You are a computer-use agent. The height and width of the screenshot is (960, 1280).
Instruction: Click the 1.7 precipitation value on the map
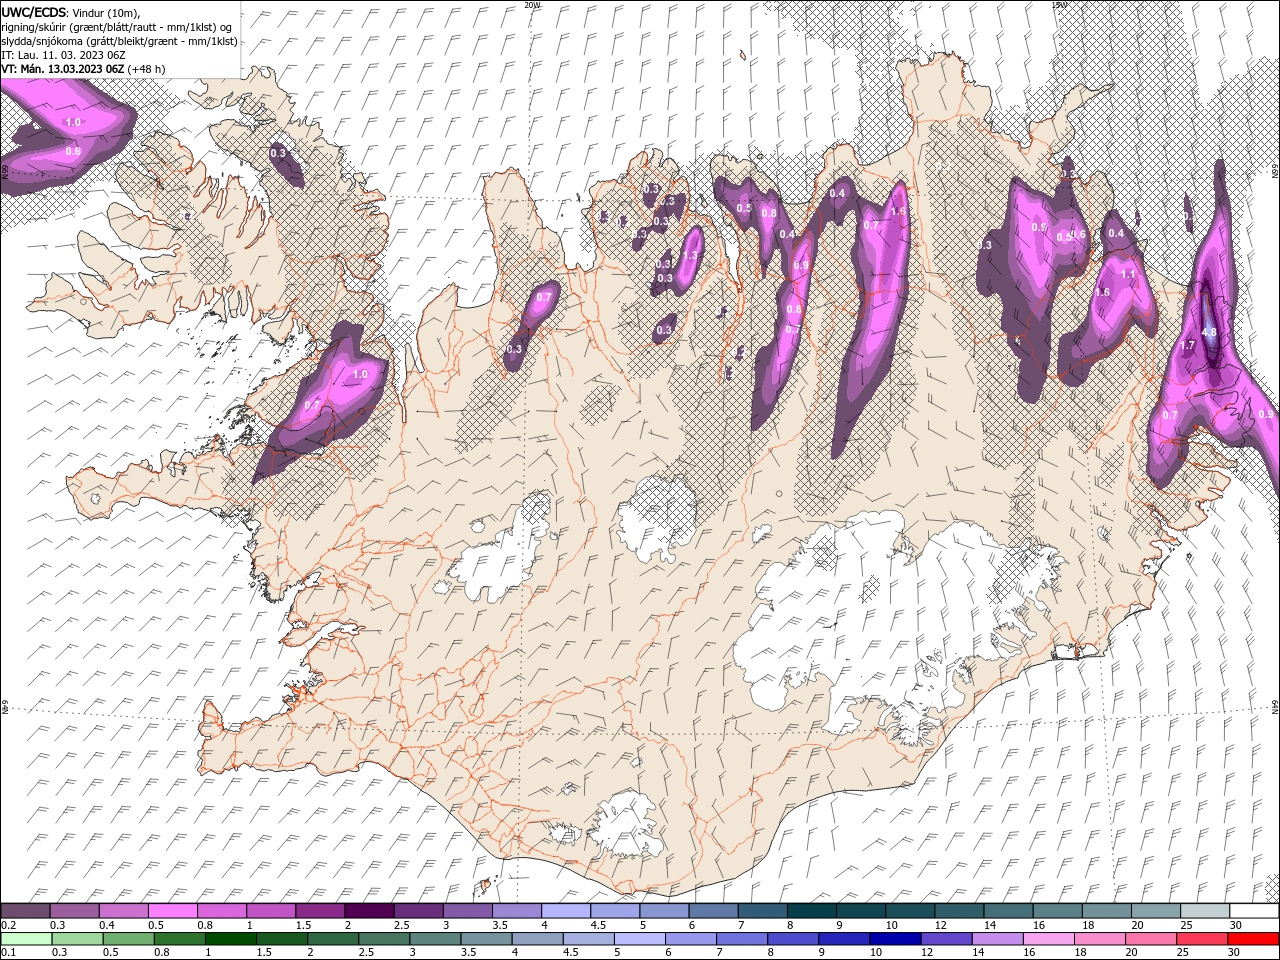(x=1188, y=345)
